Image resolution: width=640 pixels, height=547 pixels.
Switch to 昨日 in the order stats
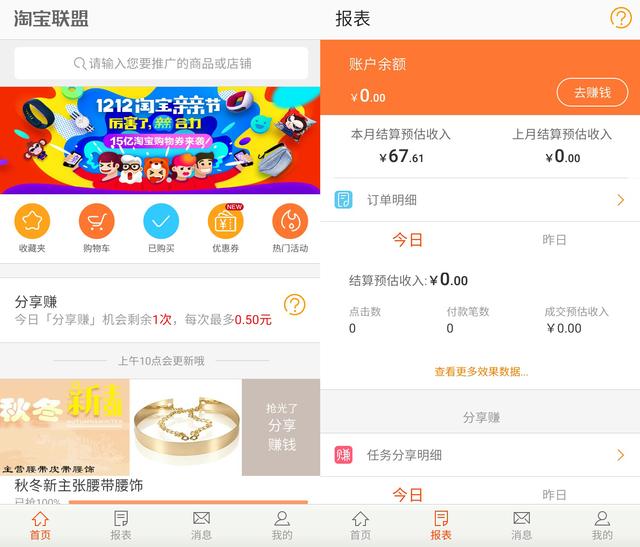[x=554, y=240]
